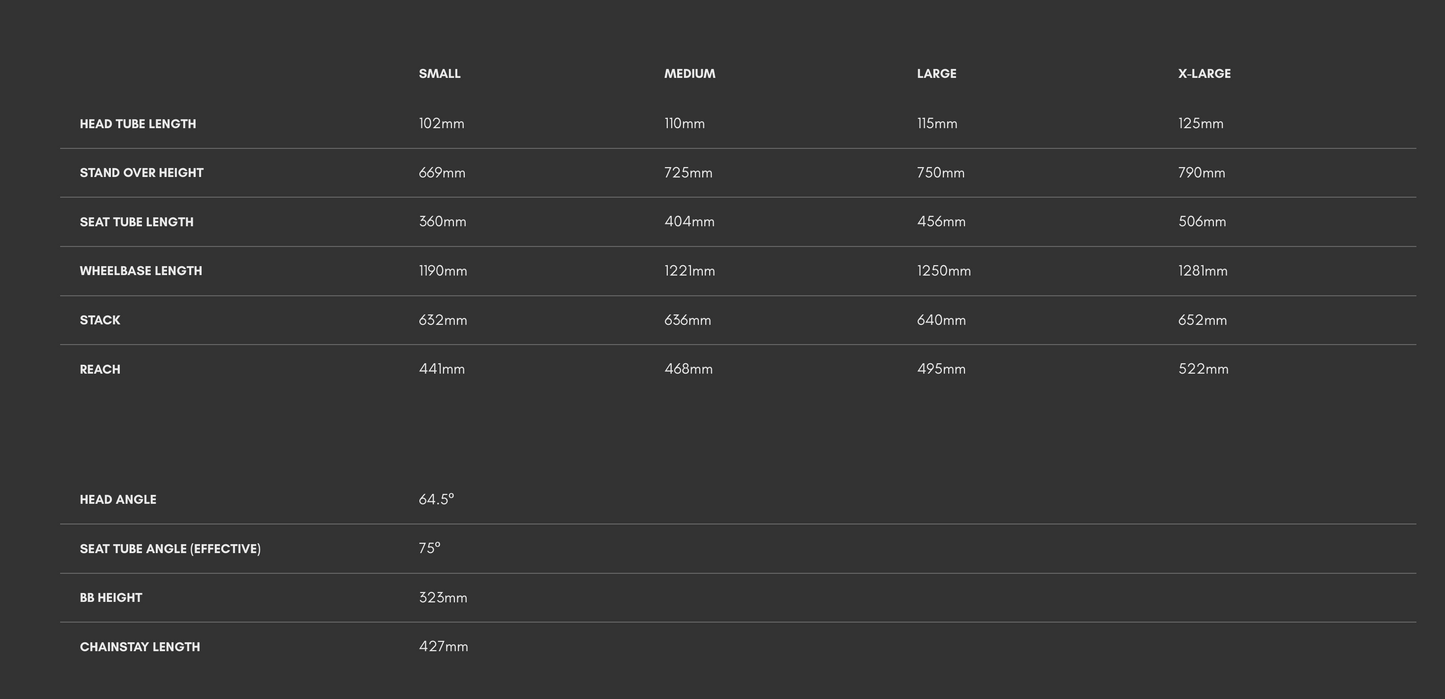Select the STAND OVER HEIGHT row label

[141, 173]
